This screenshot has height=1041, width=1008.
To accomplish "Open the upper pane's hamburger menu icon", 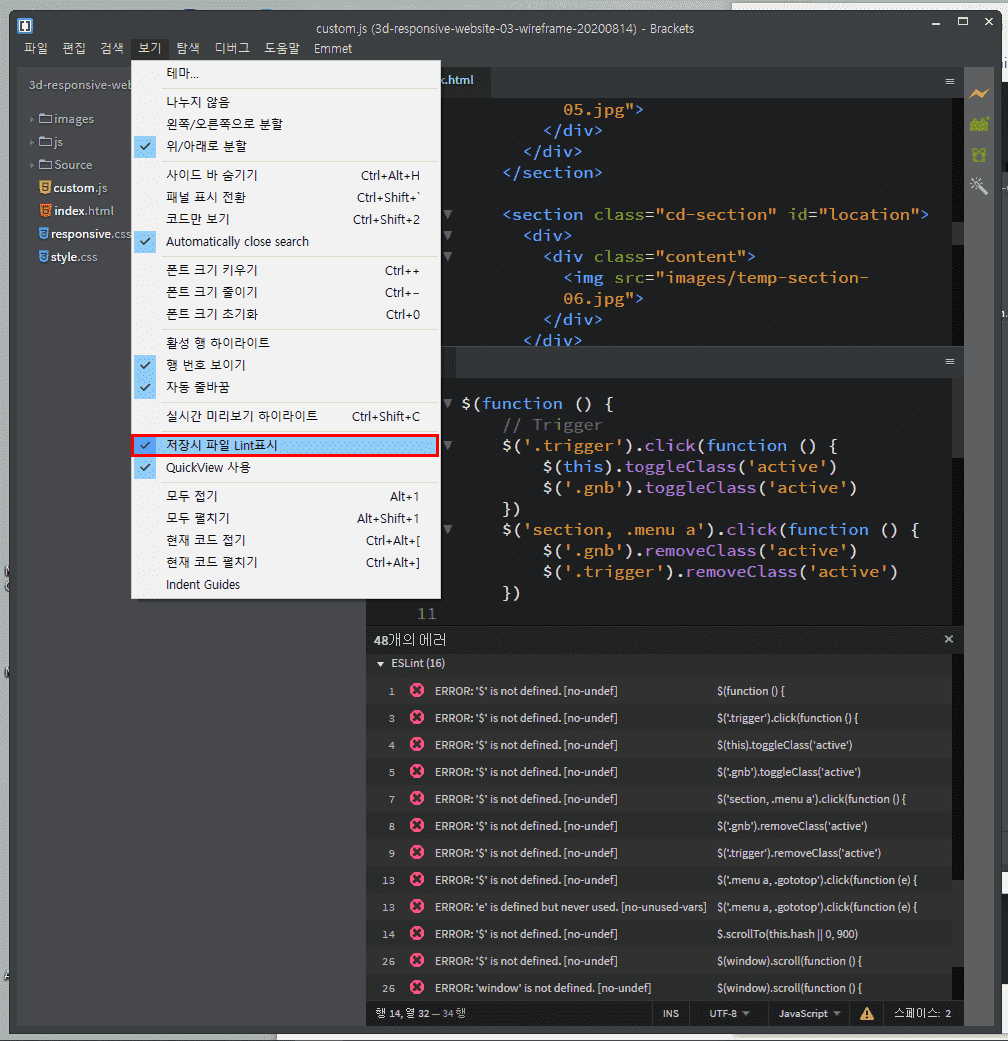I will point(950,81).
